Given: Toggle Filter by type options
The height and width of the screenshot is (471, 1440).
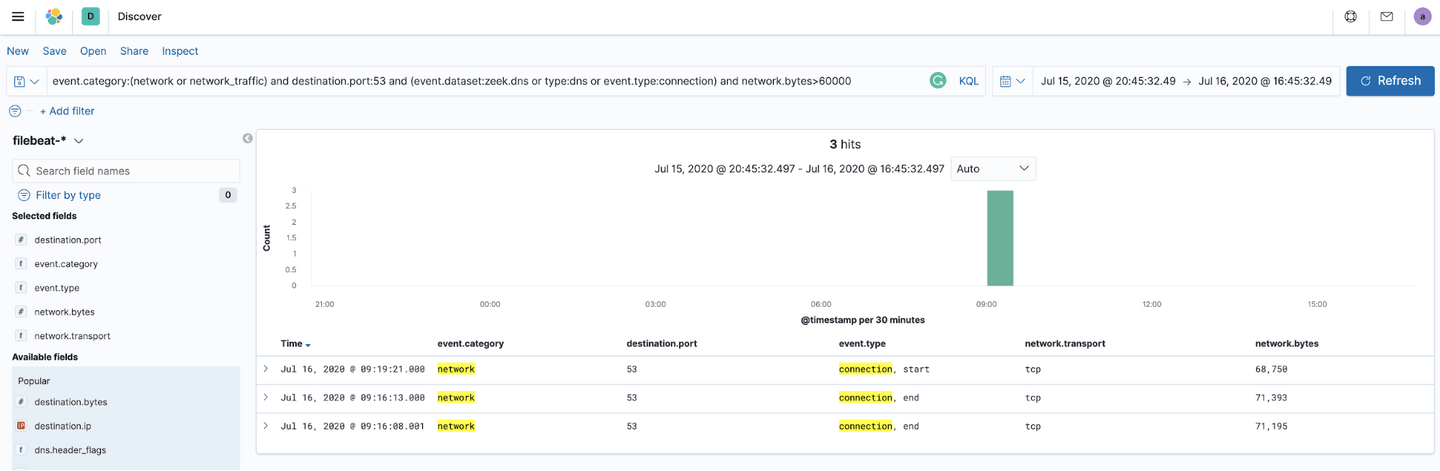Looking at the screenshot, I should pos(68,195).
